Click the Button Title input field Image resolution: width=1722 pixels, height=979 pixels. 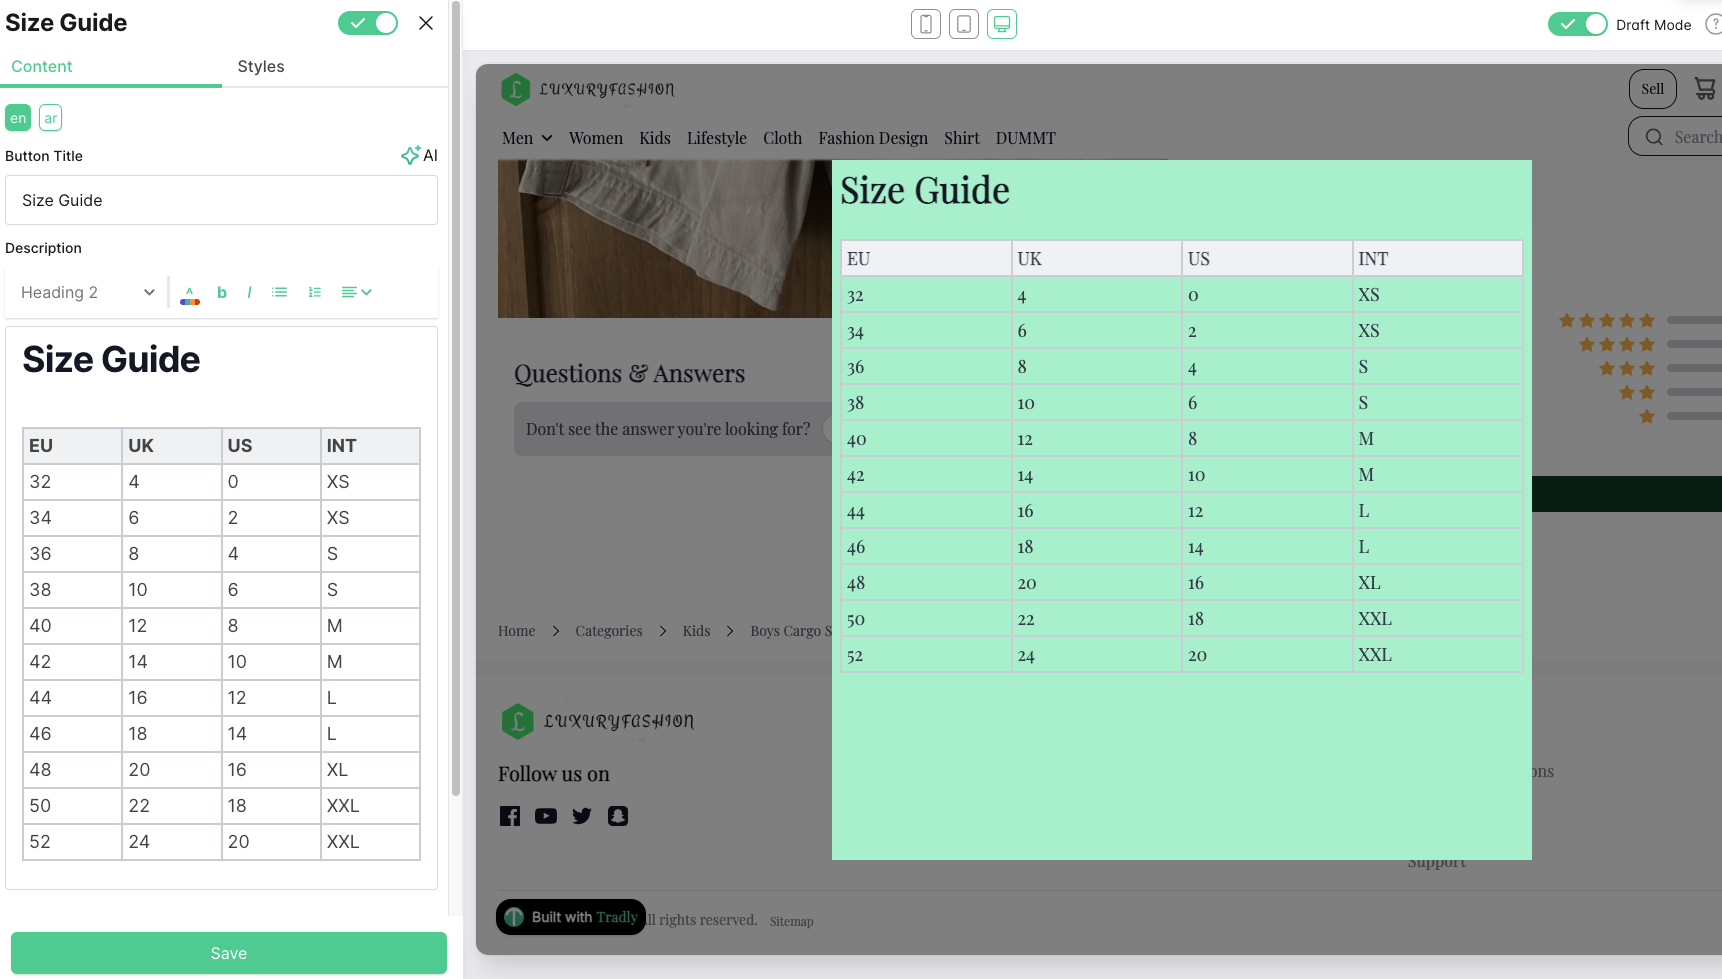tap(221, 200)
